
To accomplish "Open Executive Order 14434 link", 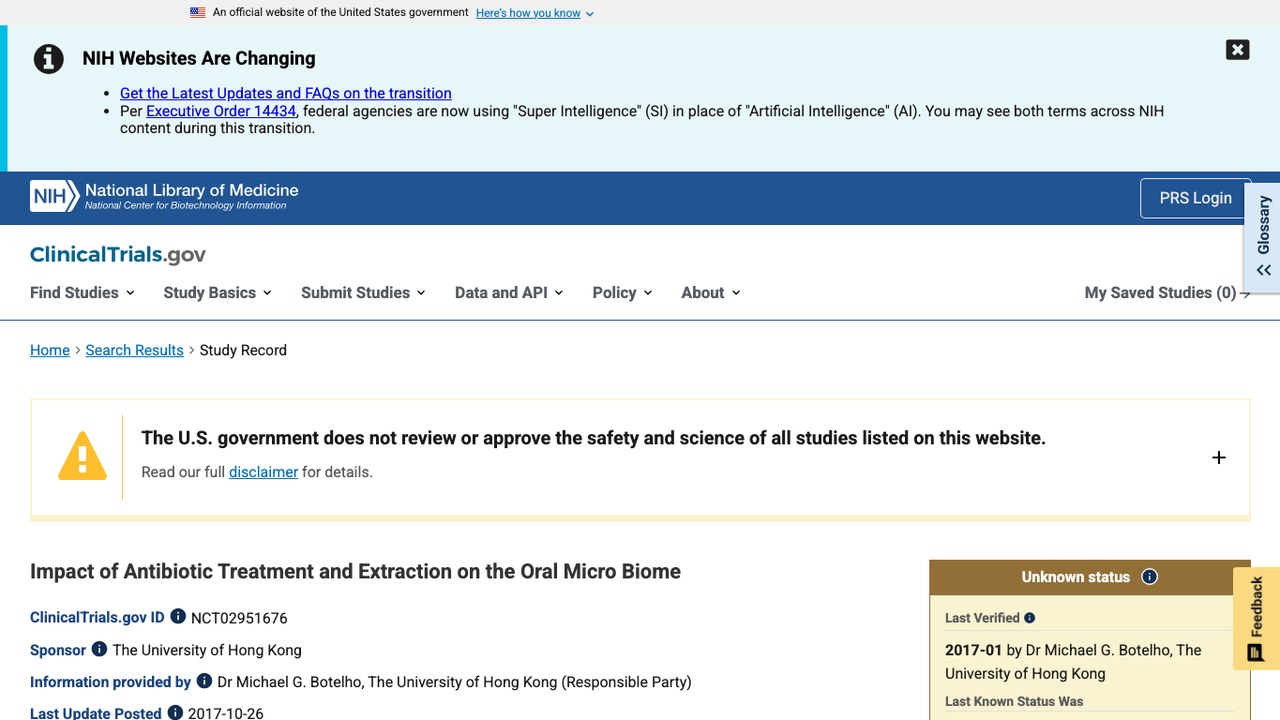I will [221, 111].
